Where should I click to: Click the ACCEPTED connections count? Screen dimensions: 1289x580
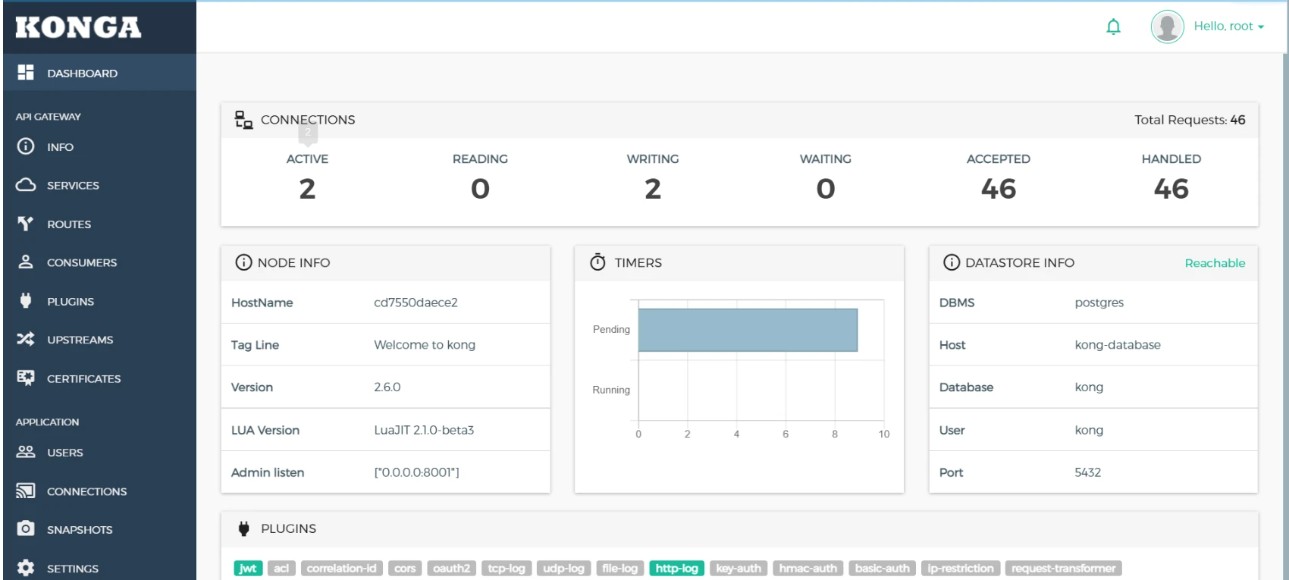click(x=998, y=188)
